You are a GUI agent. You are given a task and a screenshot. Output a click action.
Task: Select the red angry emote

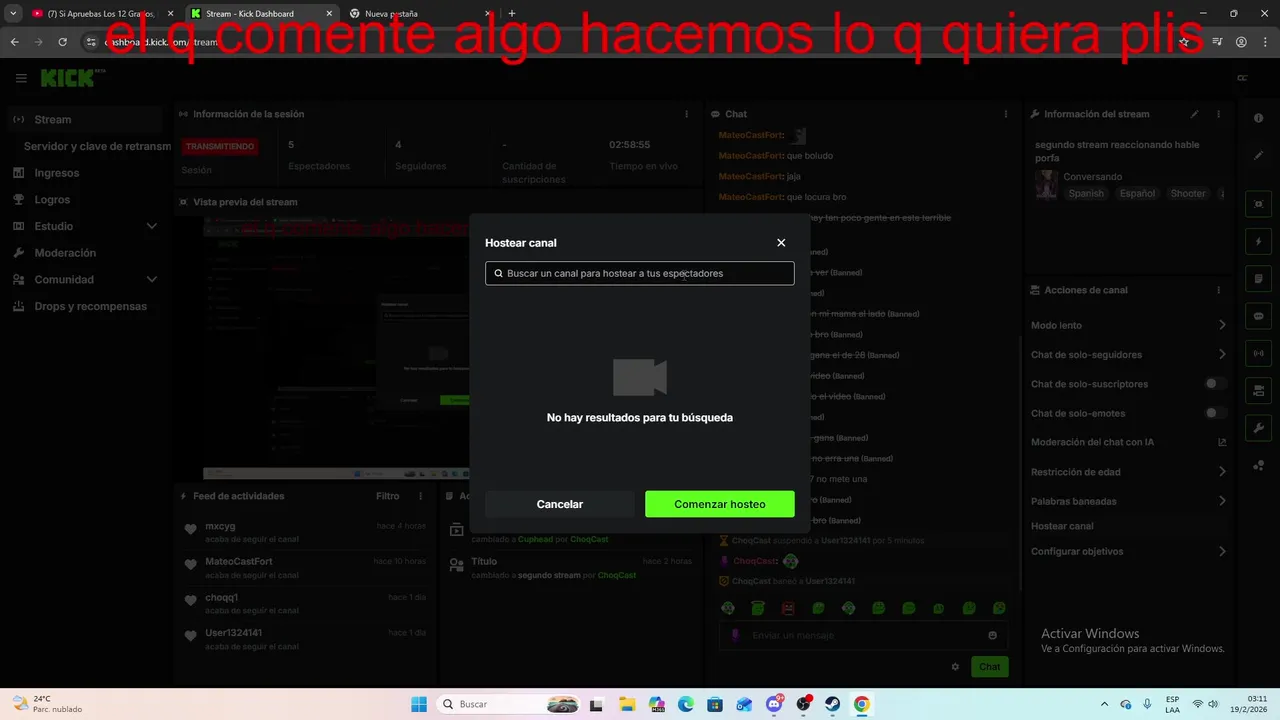tap(788, 608)
